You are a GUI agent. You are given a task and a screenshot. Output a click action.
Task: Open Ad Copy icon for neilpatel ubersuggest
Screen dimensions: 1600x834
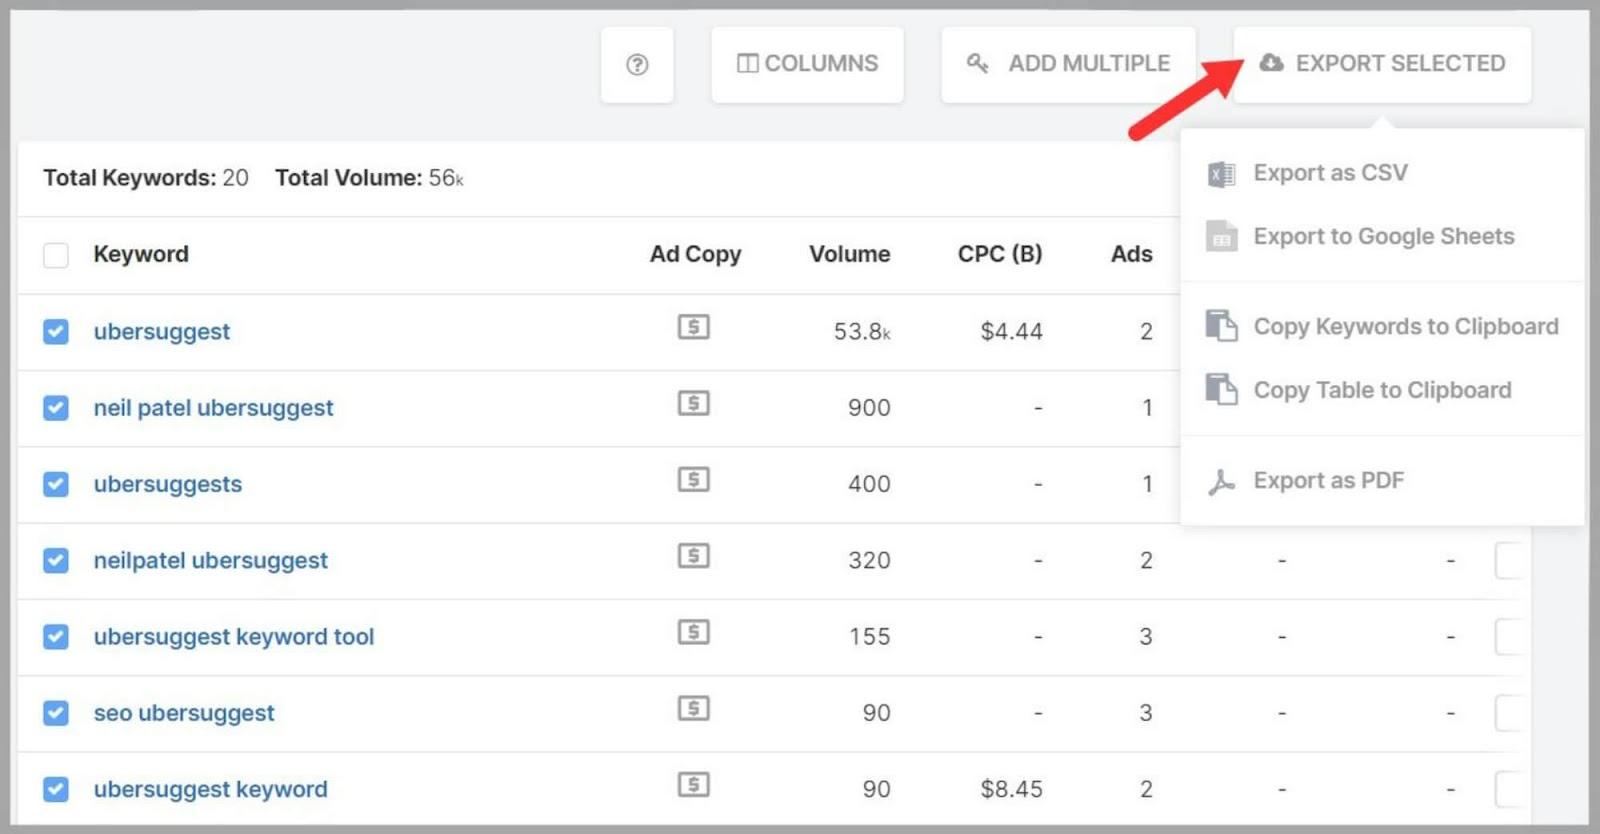[x=693, y=556]
